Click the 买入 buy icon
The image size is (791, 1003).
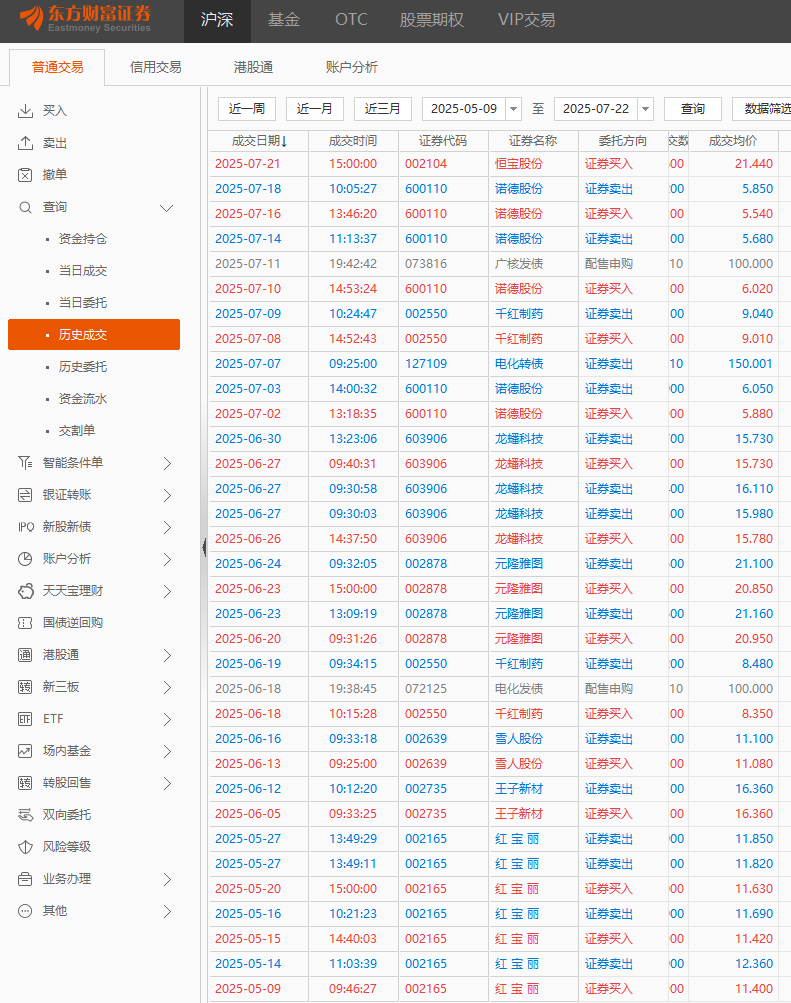click(25, 111)
